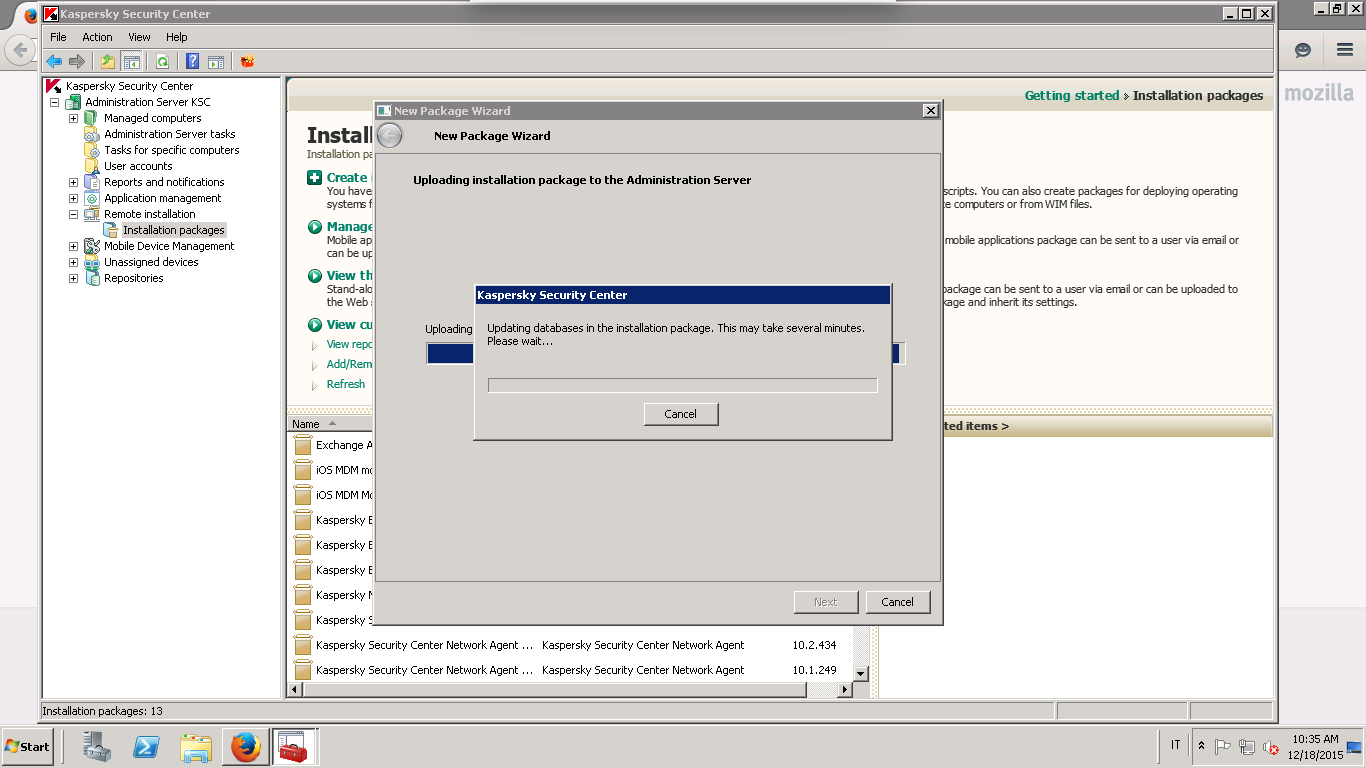1366x768 pixels.
Task: Open File Explorer from the taskbar
Action: [x=196, y=747]
